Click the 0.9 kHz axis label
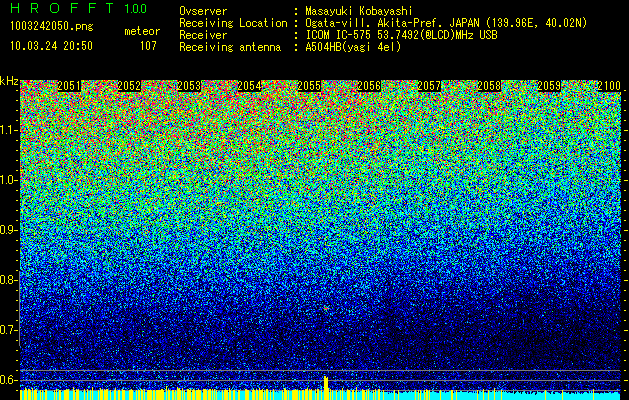The height and width of the screenshot is (400, 629). click(8, 230)
